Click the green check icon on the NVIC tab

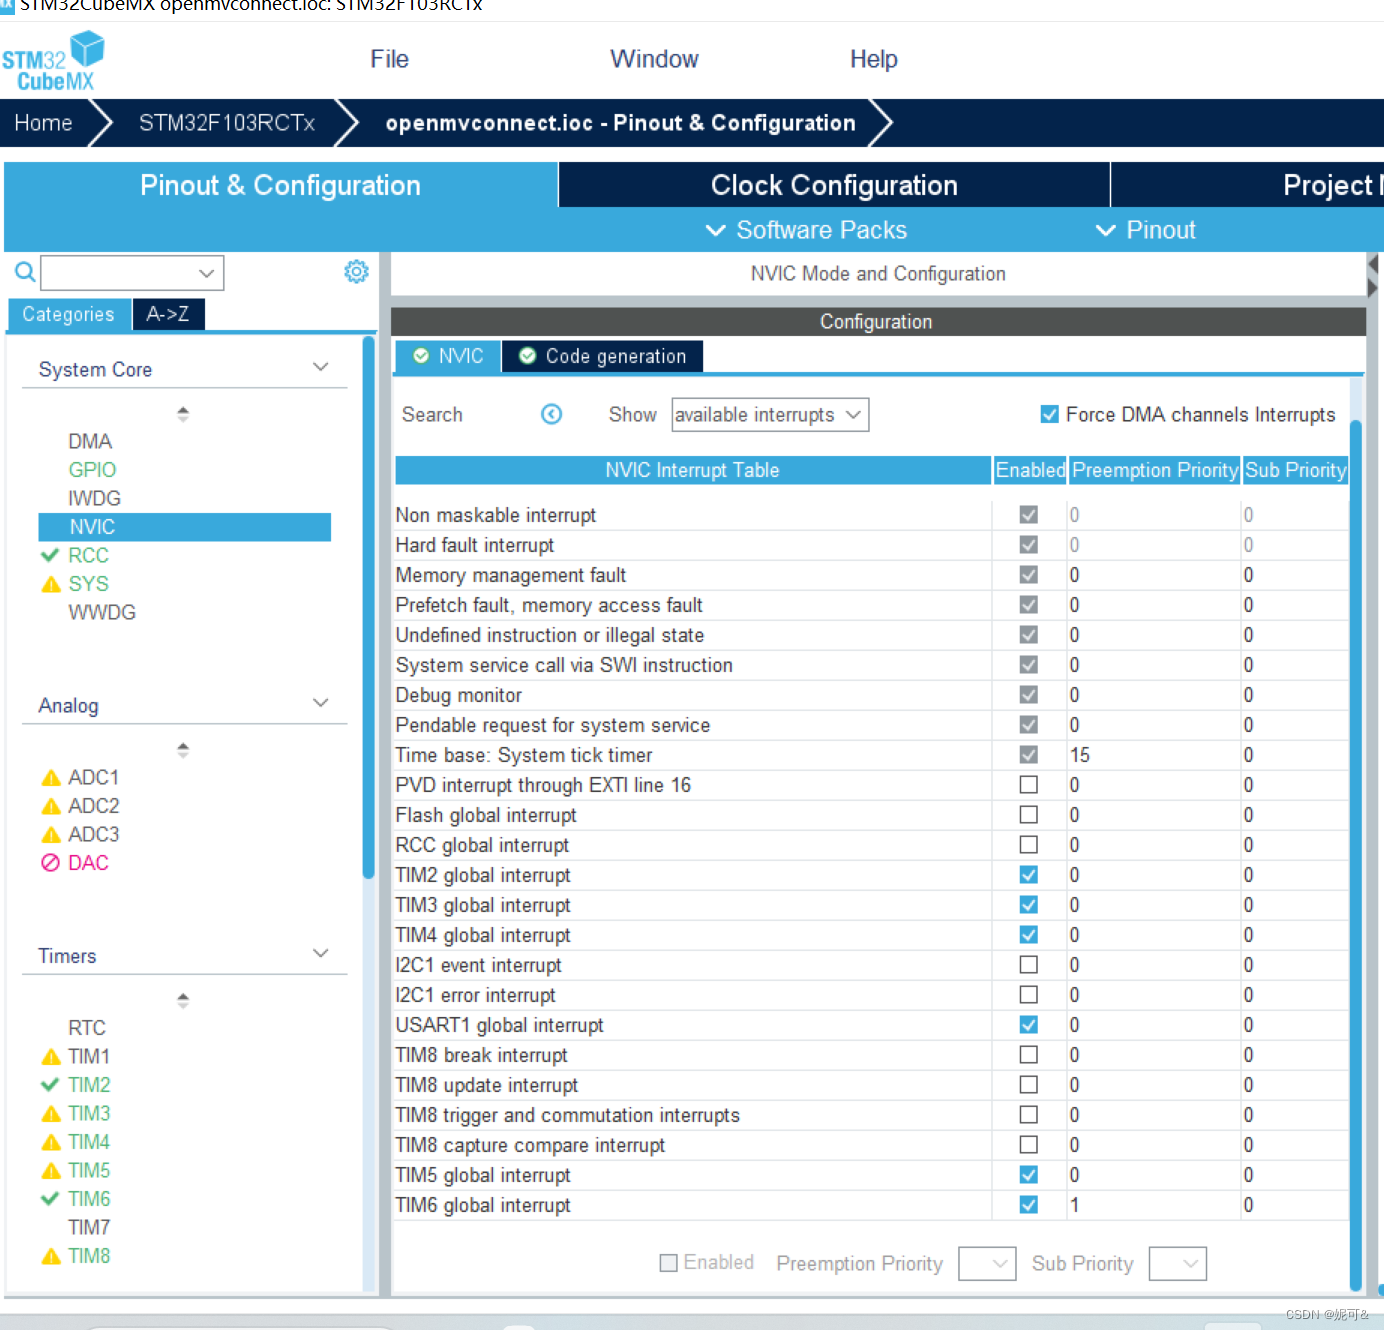click(421, 356)
